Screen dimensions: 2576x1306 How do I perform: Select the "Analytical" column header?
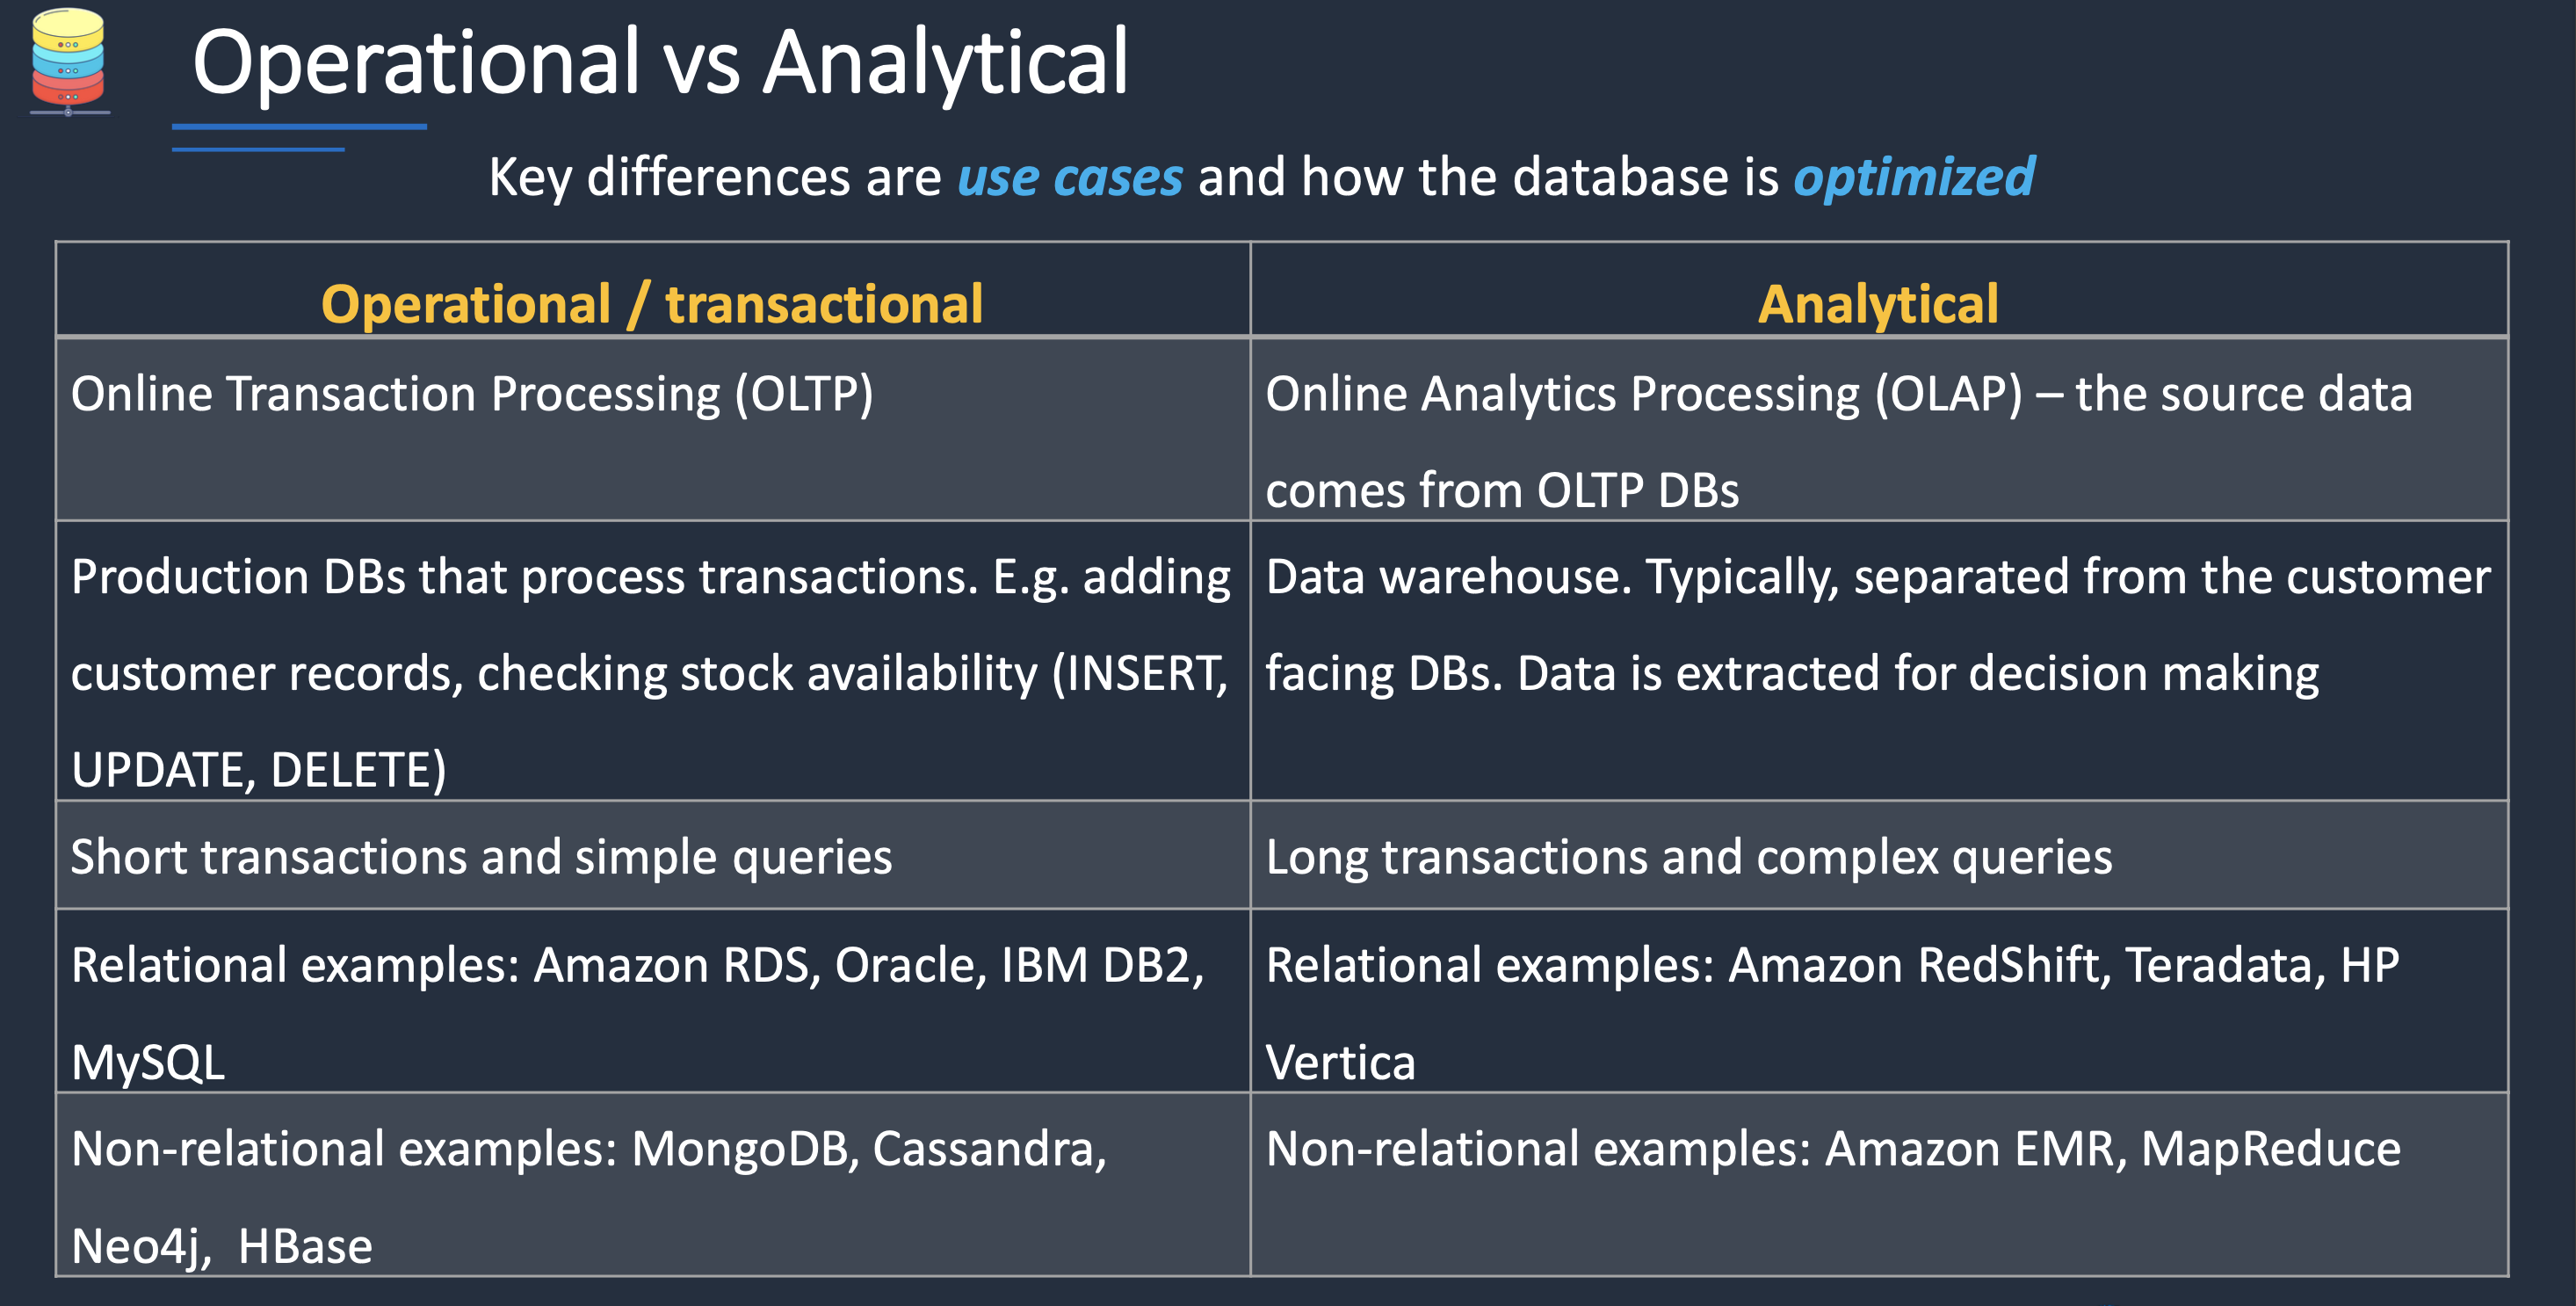pos(1877,304)
